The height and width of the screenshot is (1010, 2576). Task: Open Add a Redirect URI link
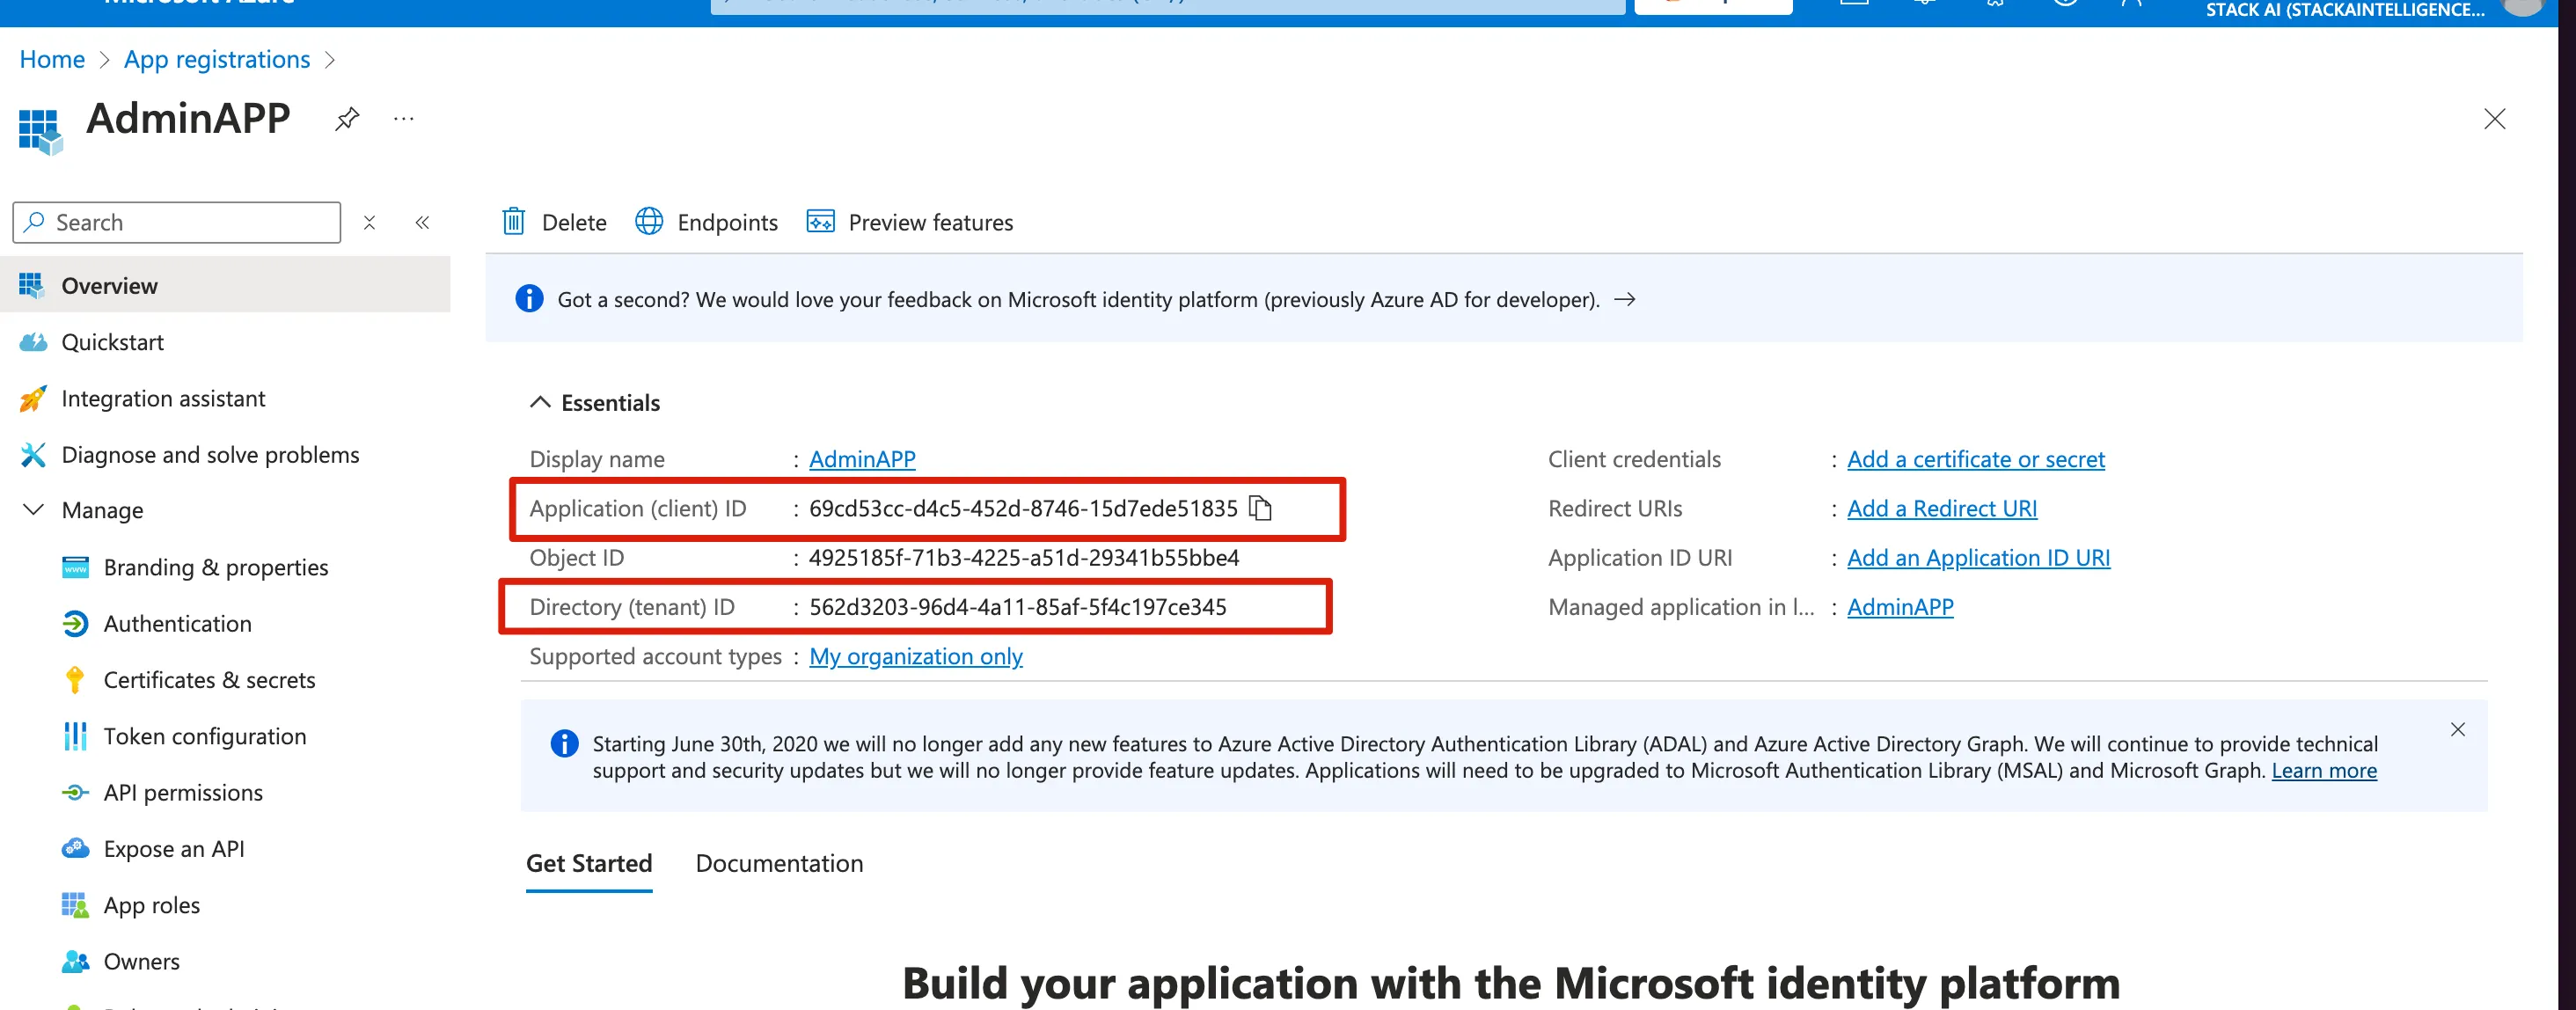[x=1941, y=508]
